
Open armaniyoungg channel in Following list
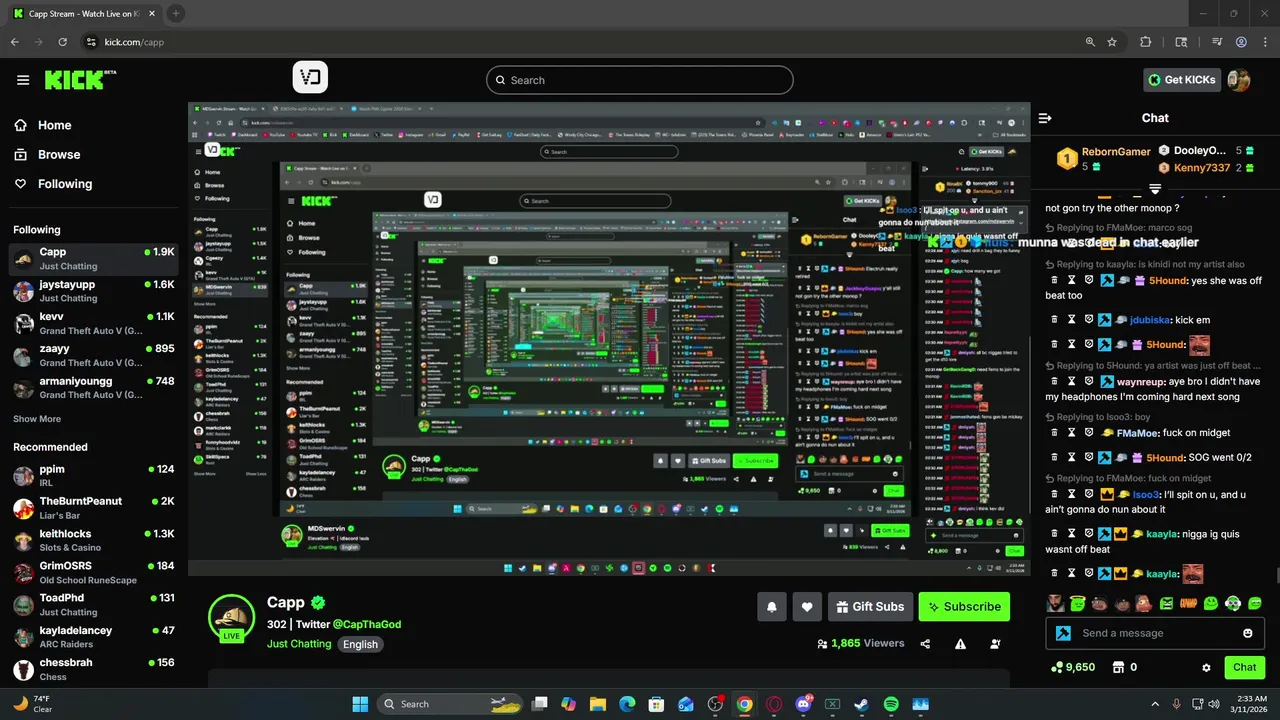tap(93, 387)
